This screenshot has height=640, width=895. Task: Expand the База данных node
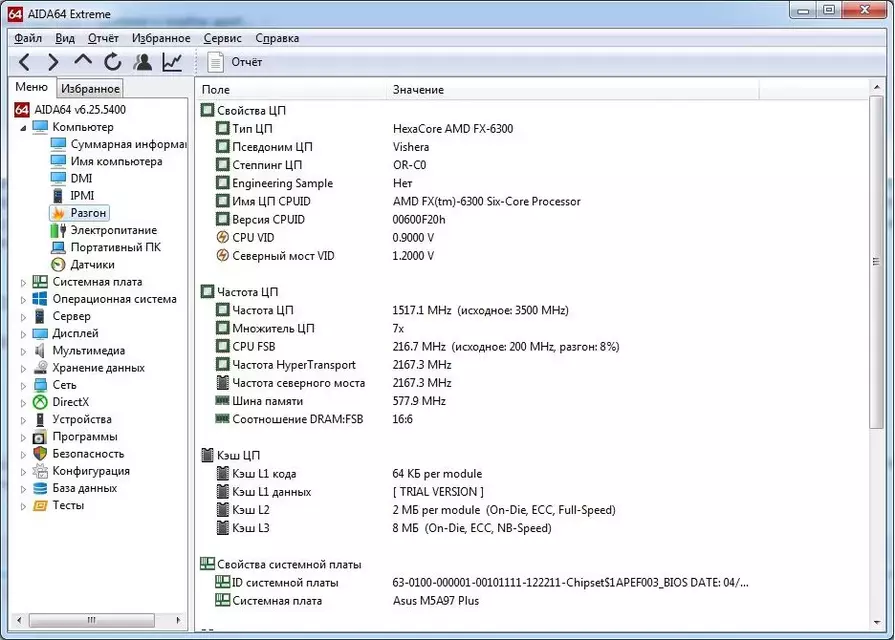tap(23, 489)
